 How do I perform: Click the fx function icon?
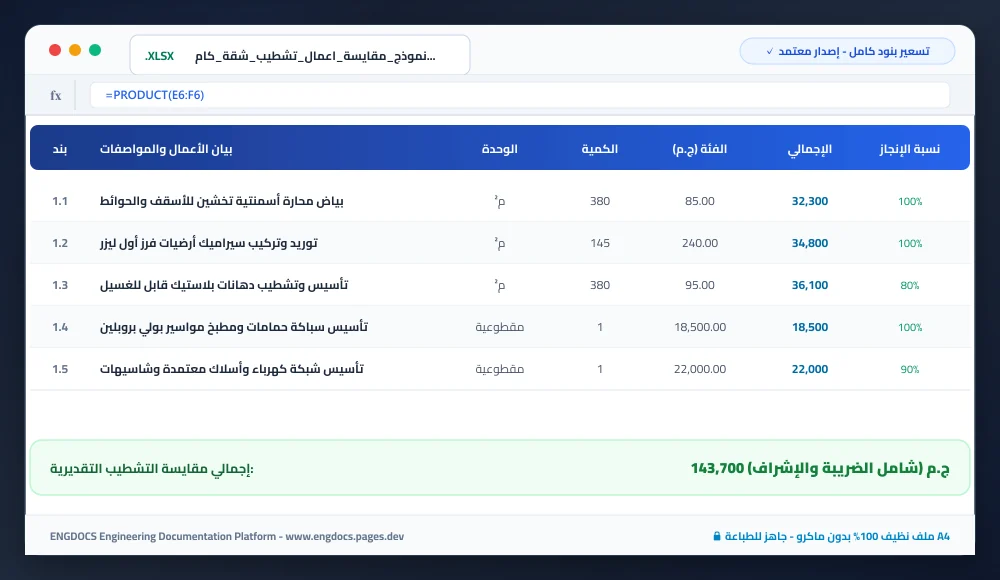coord(55,95)
